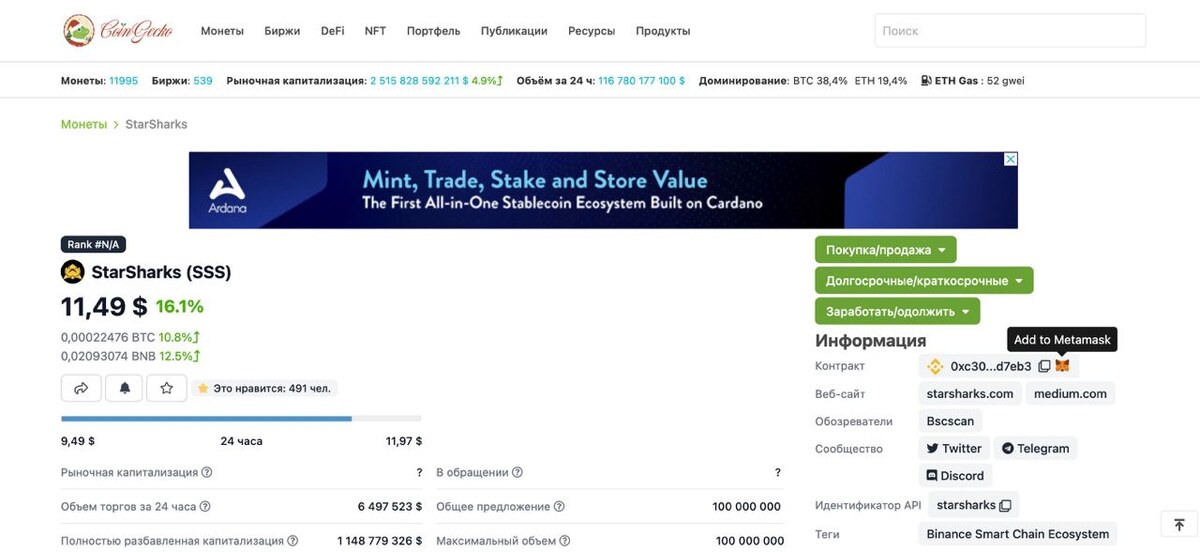The image size is (1200, 552).
Task: Click info icon next to Объем торгов за 24 часа
Action: point(205,507)
